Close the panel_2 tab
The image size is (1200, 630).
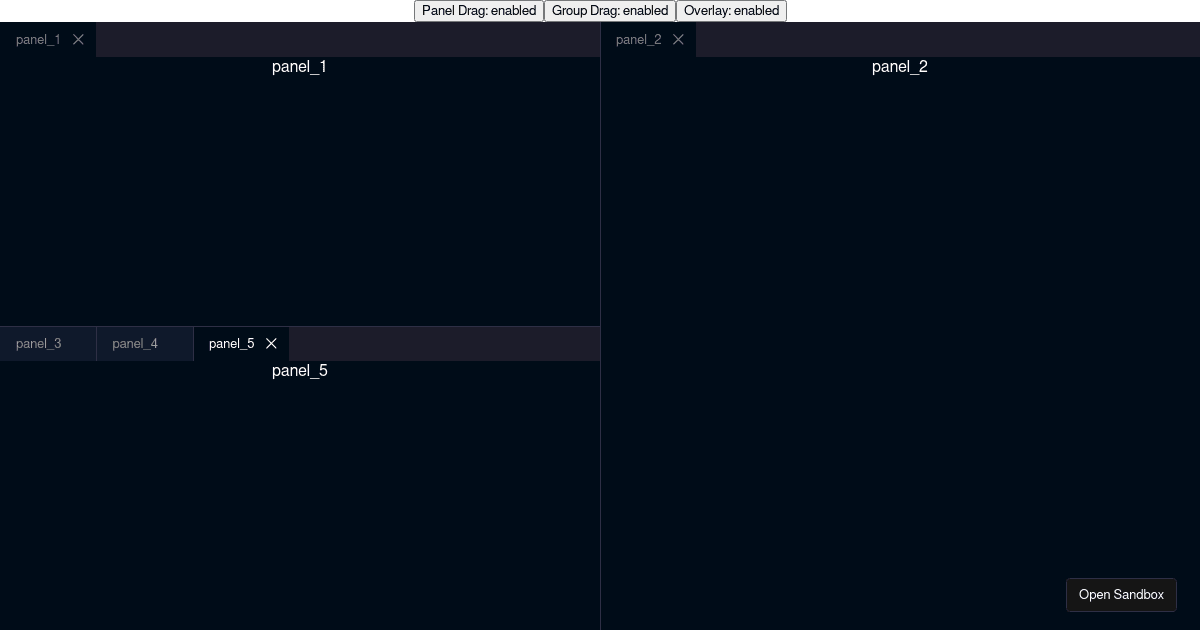(678, 40)
